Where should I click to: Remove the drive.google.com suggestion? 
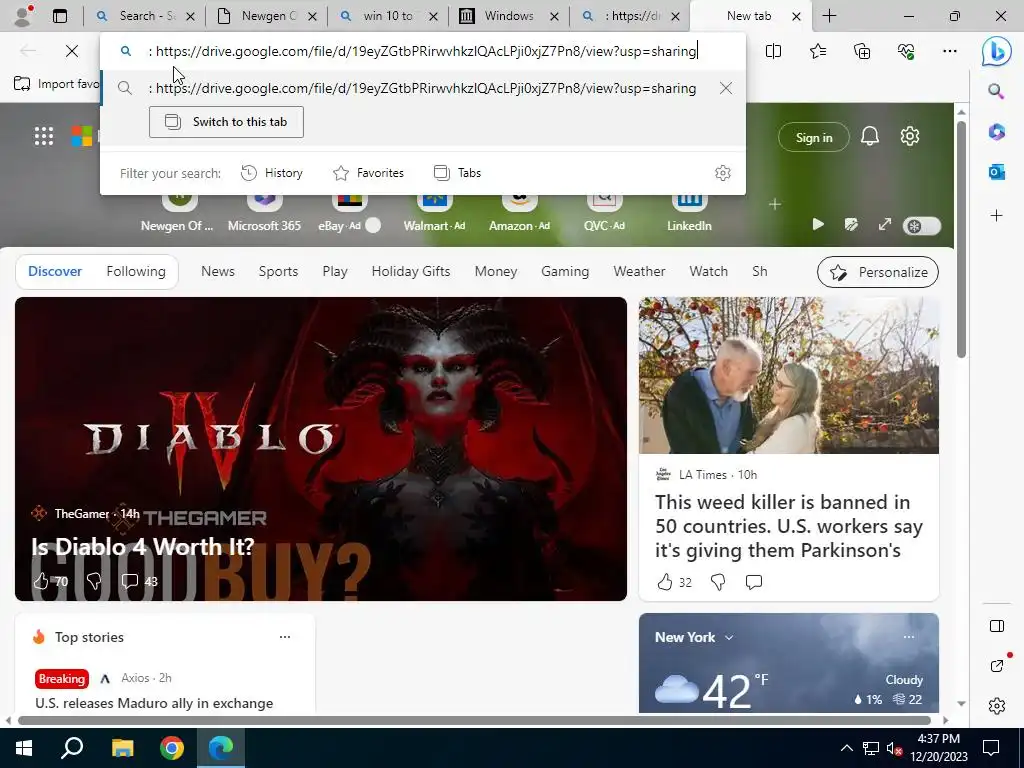point(726,88)
